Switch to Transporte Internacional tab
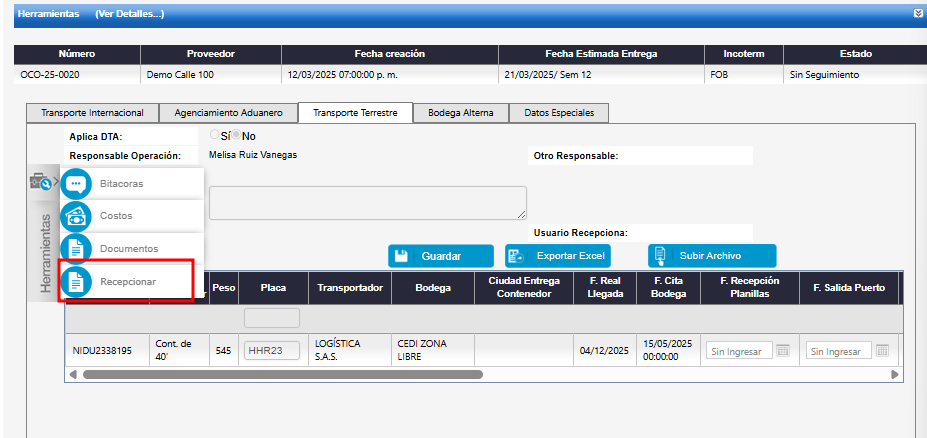The width and height of the screenshot is (927, 438). point(92,113)
